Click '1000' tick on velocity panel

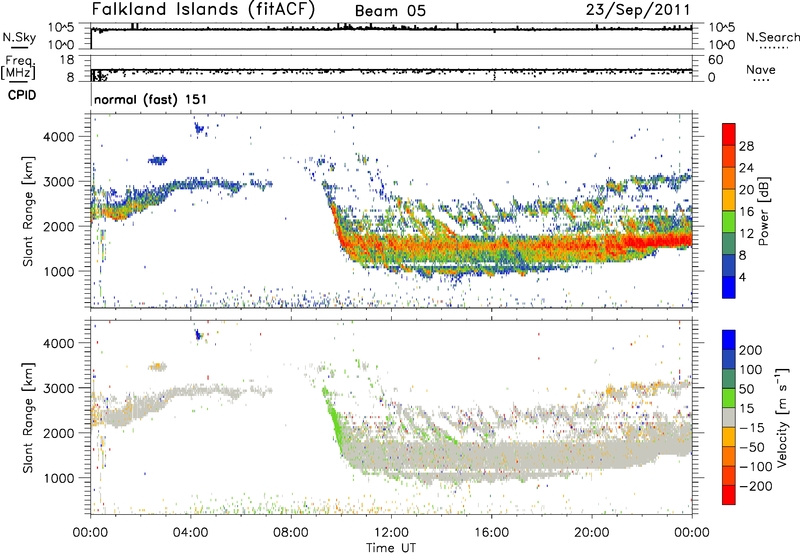[x=59, y=478]
